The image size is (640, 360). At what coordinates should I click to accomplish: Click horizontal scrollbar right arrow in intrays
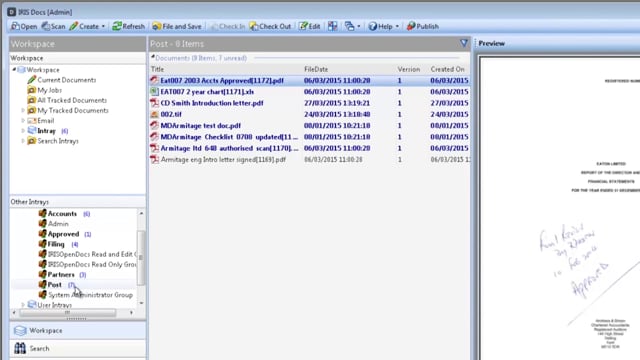point(131,313)
